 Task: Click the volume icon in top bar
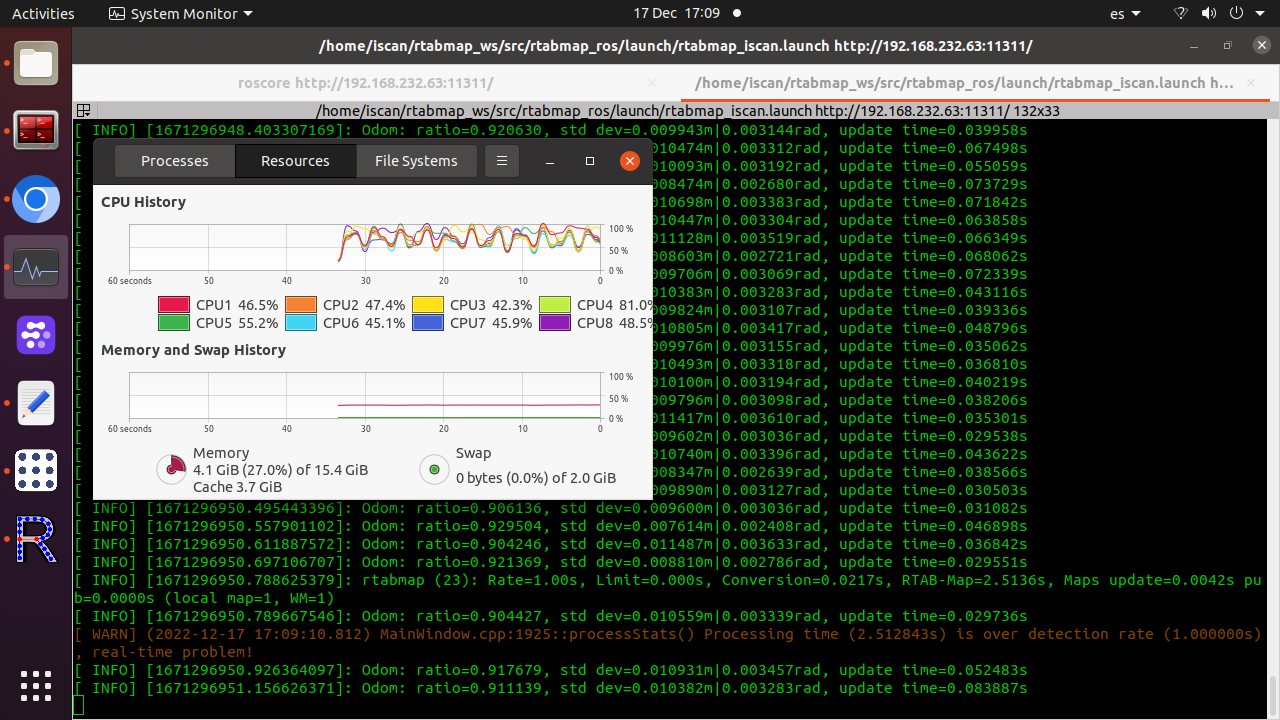click(1208, 14)
